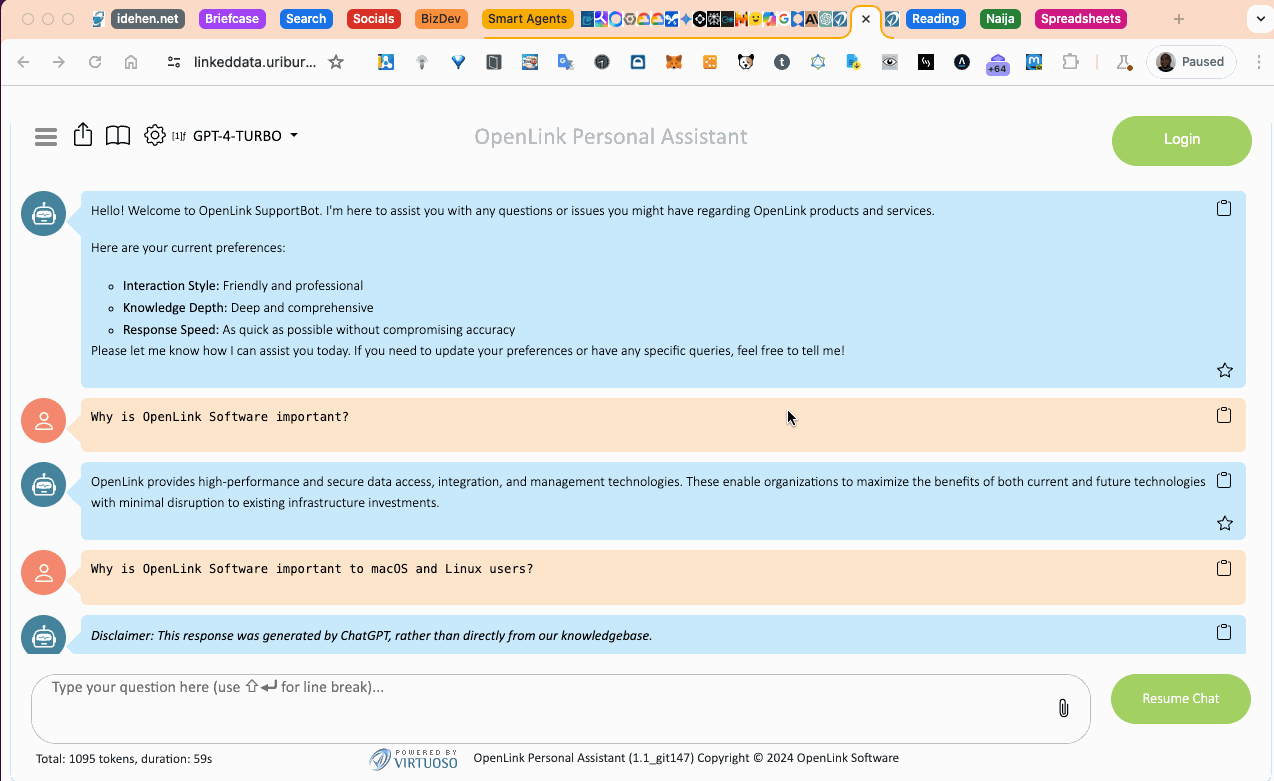Viewport: 1274px width, 781px height.
Task: Click the user avatar beside the first question
Action: [x=43, y=421]
